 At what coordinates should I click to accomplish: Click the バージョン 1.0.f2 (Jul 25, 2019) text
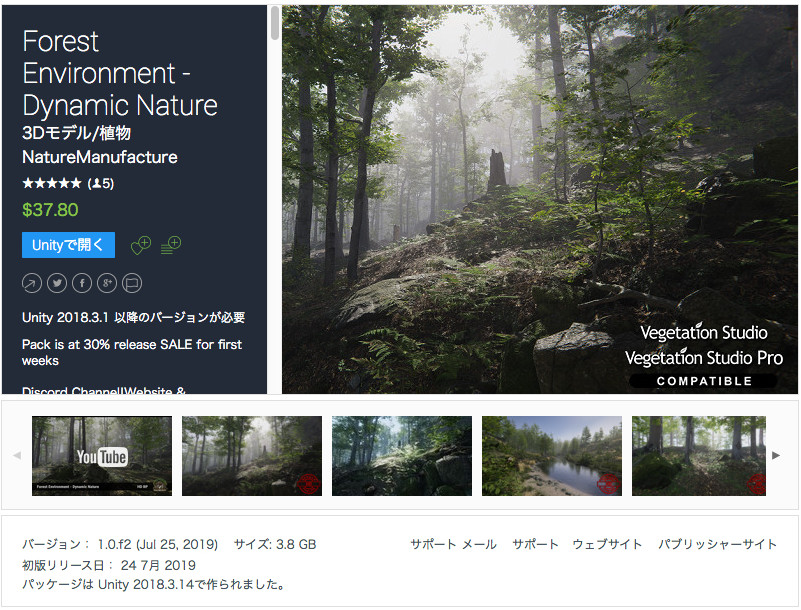coord(120,544)
